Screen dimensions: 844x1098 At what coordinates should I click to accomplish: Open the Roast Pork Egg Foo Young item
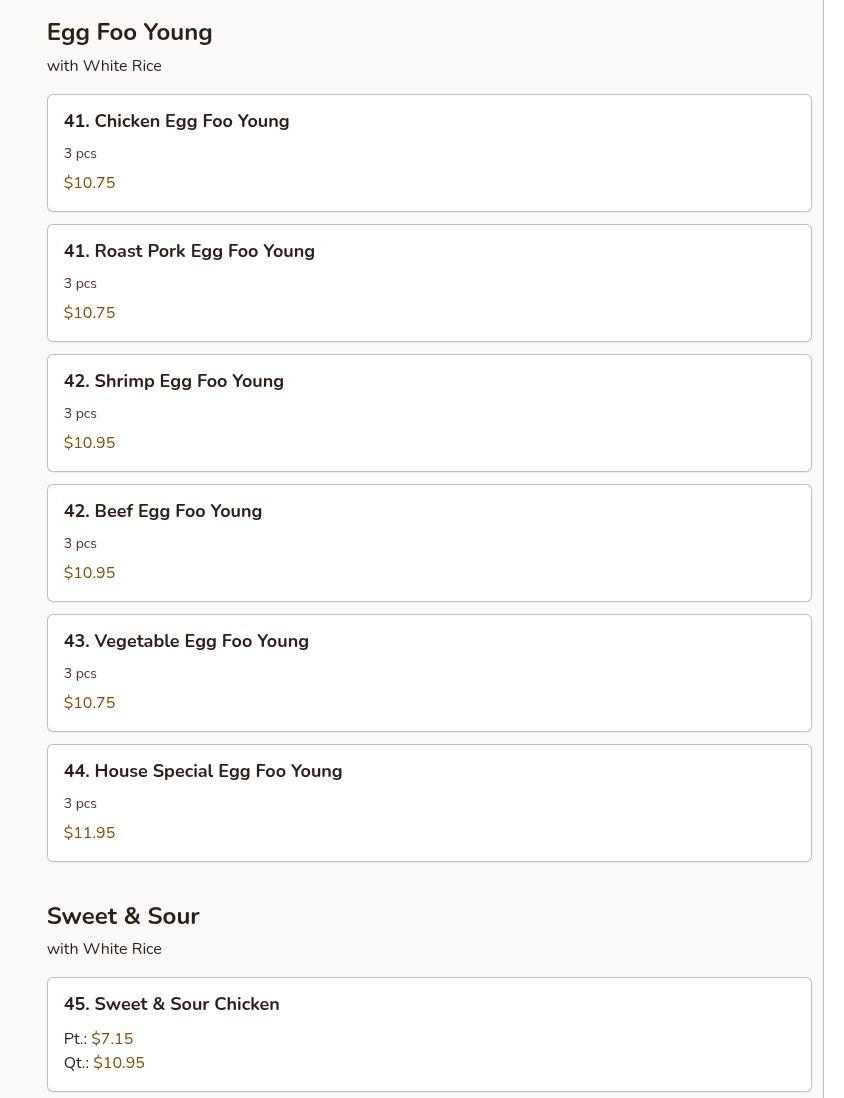click(x=189, y=251)
